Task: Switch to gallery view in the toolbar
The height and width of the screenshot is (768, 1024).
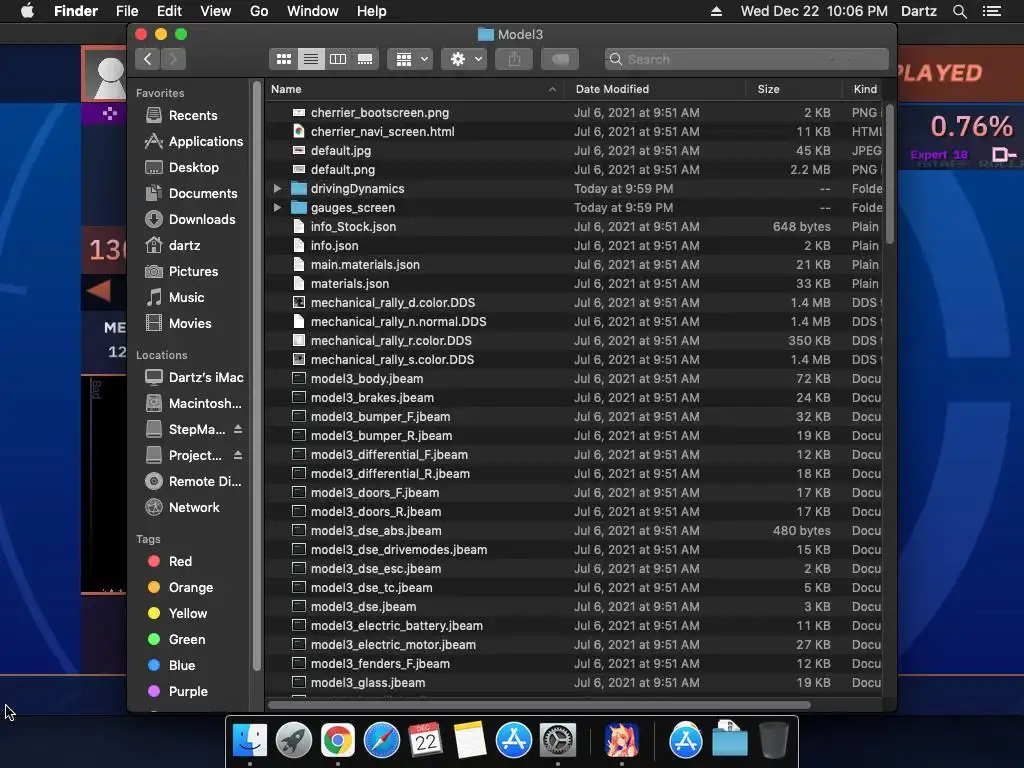Action: pos(365,59)
